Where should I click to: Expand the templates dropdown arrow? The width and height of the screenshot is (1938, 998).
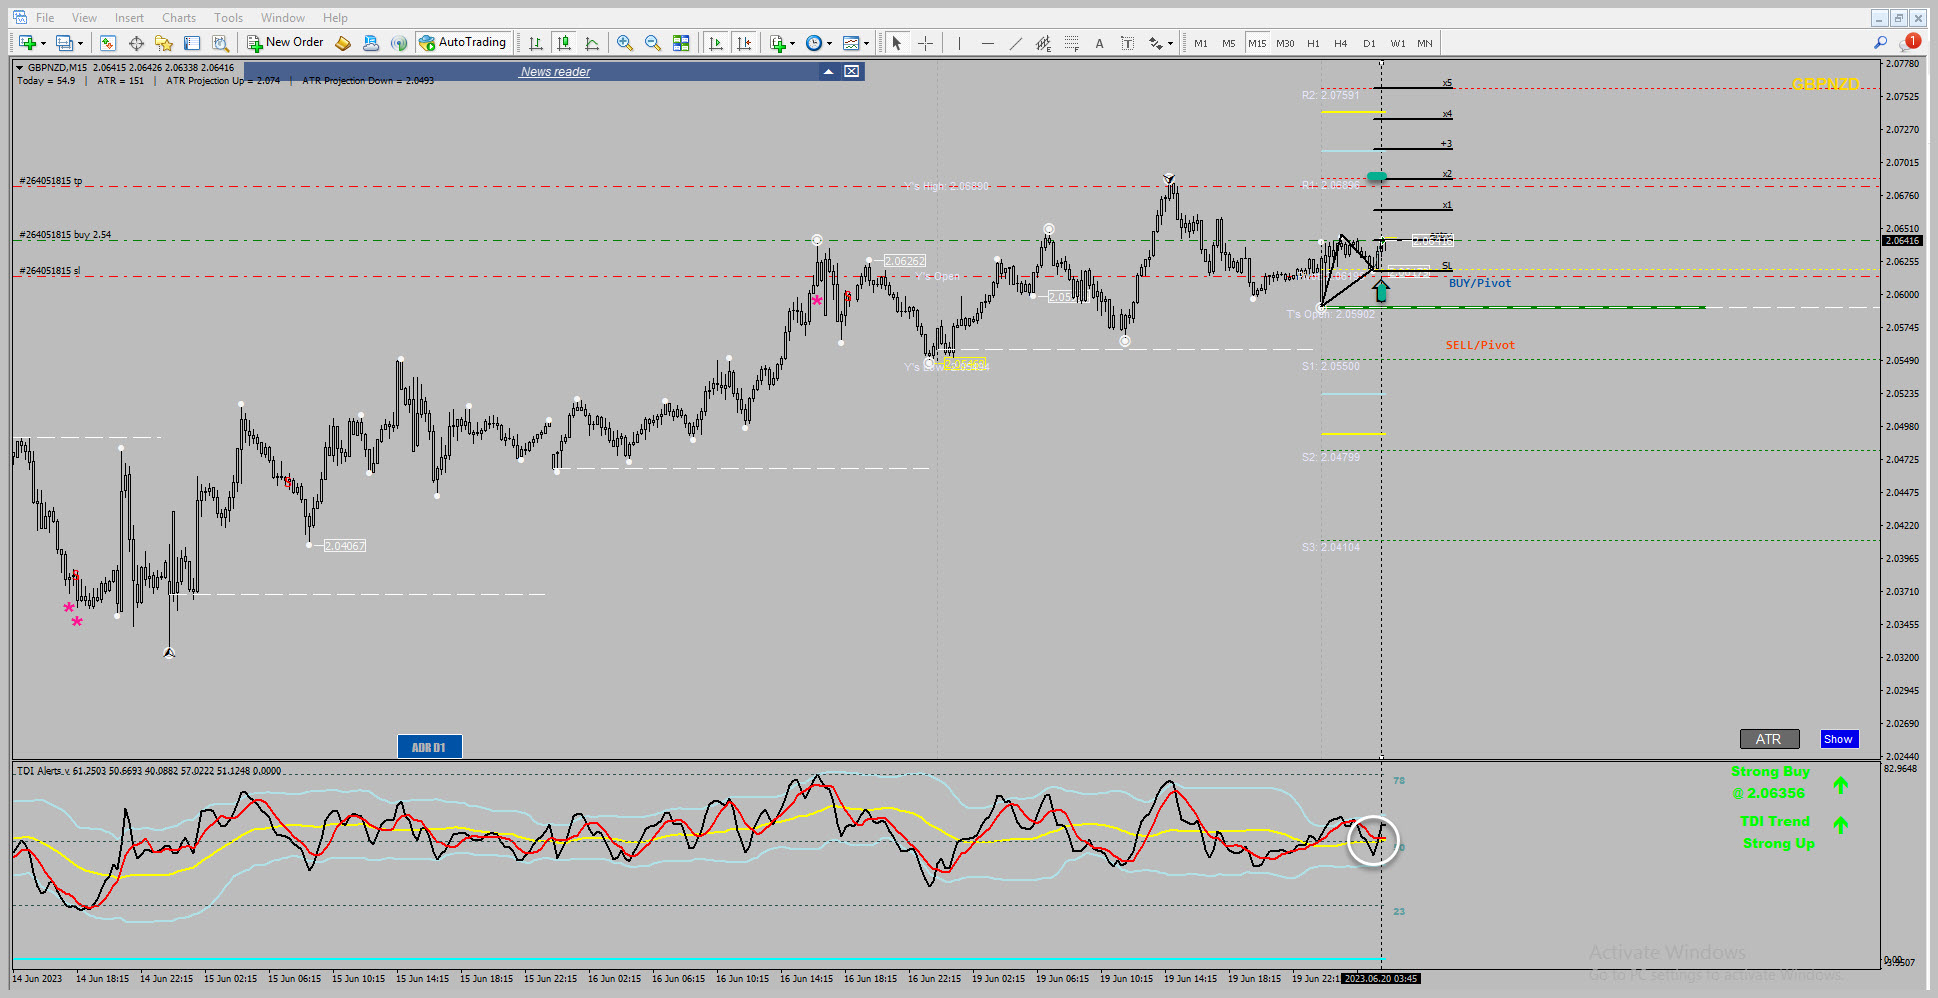(866, 43)
